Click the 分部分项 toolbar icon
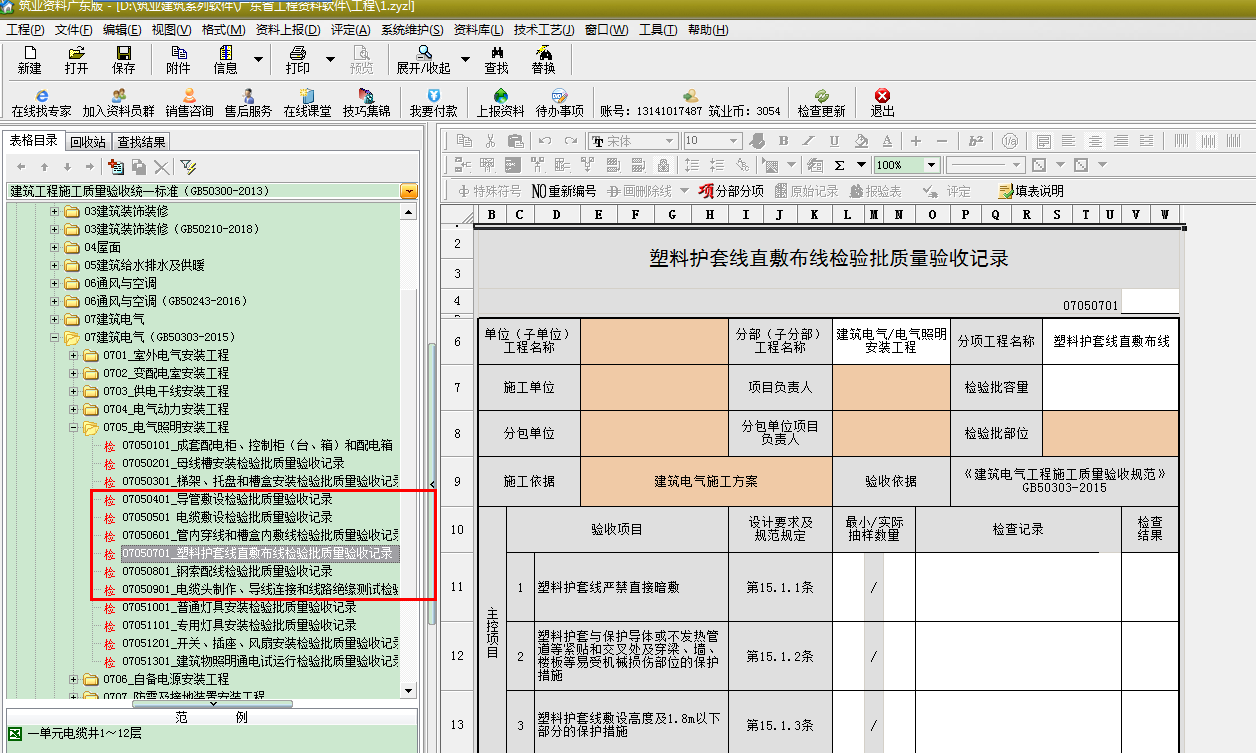This screenshot has width=1256, height=753. tap(731, 191)
